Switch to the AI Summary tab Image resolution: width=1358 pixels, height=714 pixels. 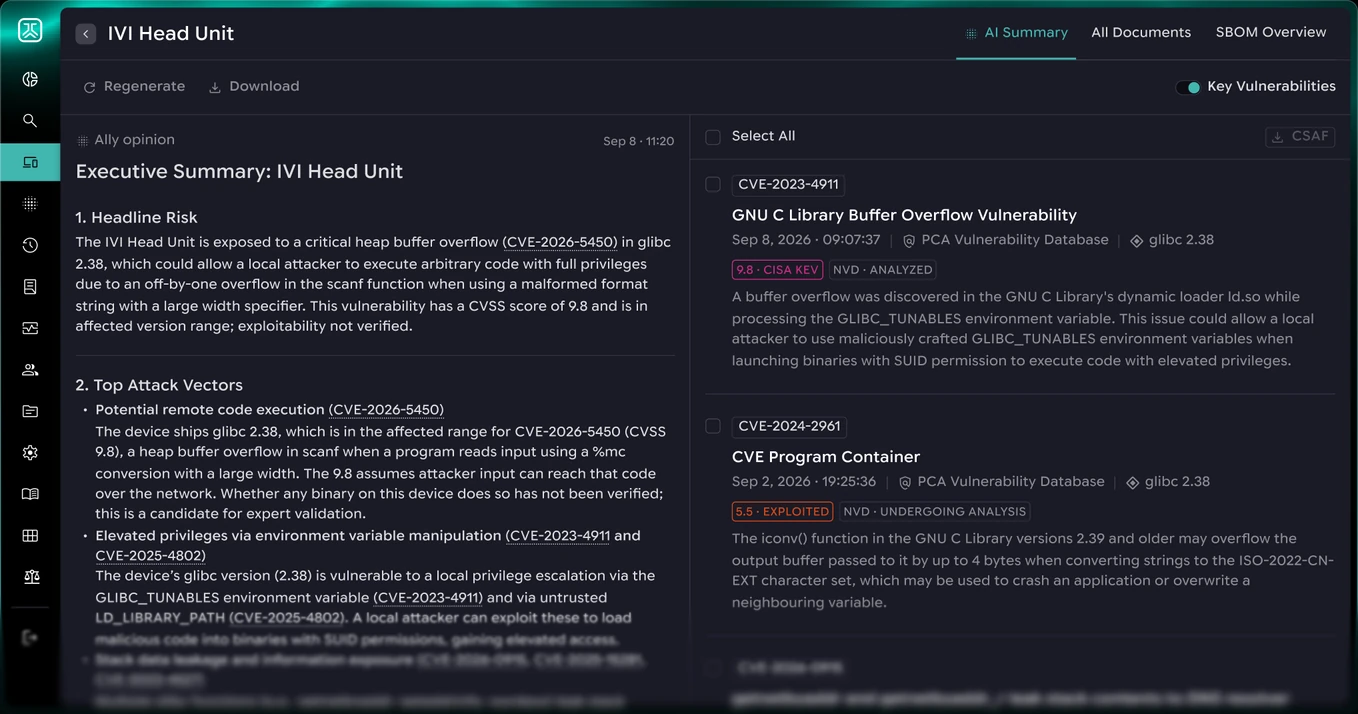click(1016, 33)
